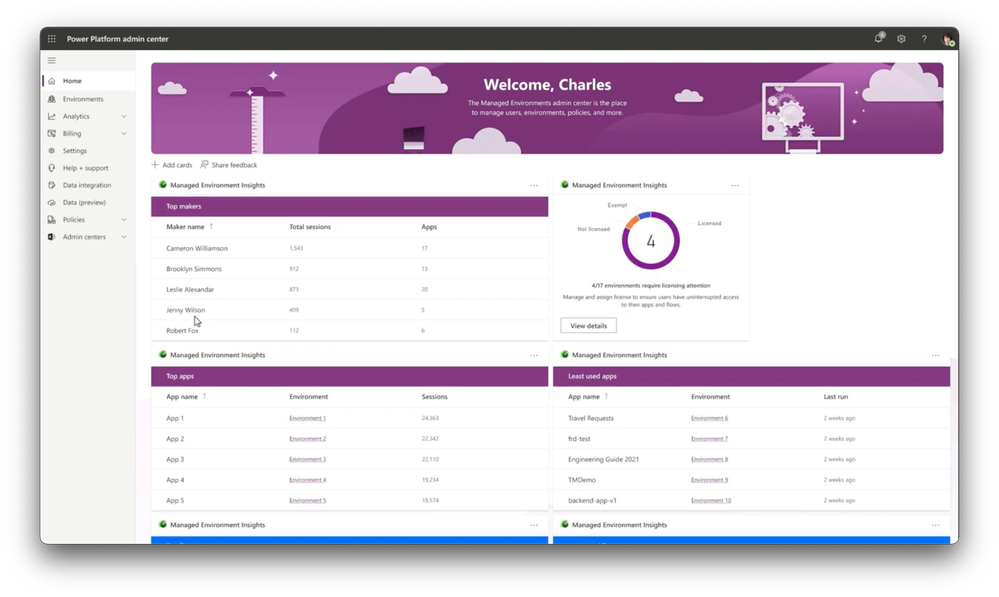The width and height of the screenshot is (999, 597).
Task: Select Jenny Wilson maker row
Action: (x=349, y=310)
